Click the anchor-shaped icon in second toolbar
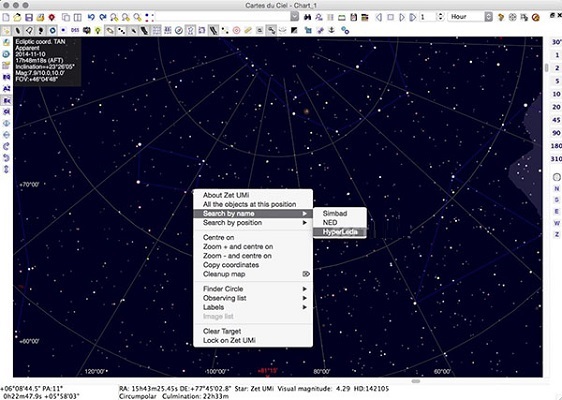 [332, 30]
